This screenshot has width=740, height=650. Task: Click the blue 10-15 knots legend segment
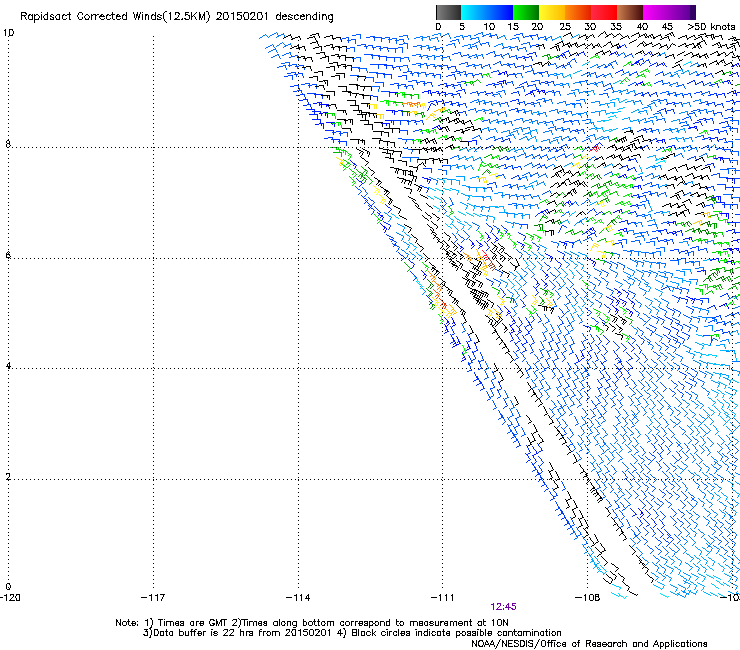coord(500,12)
